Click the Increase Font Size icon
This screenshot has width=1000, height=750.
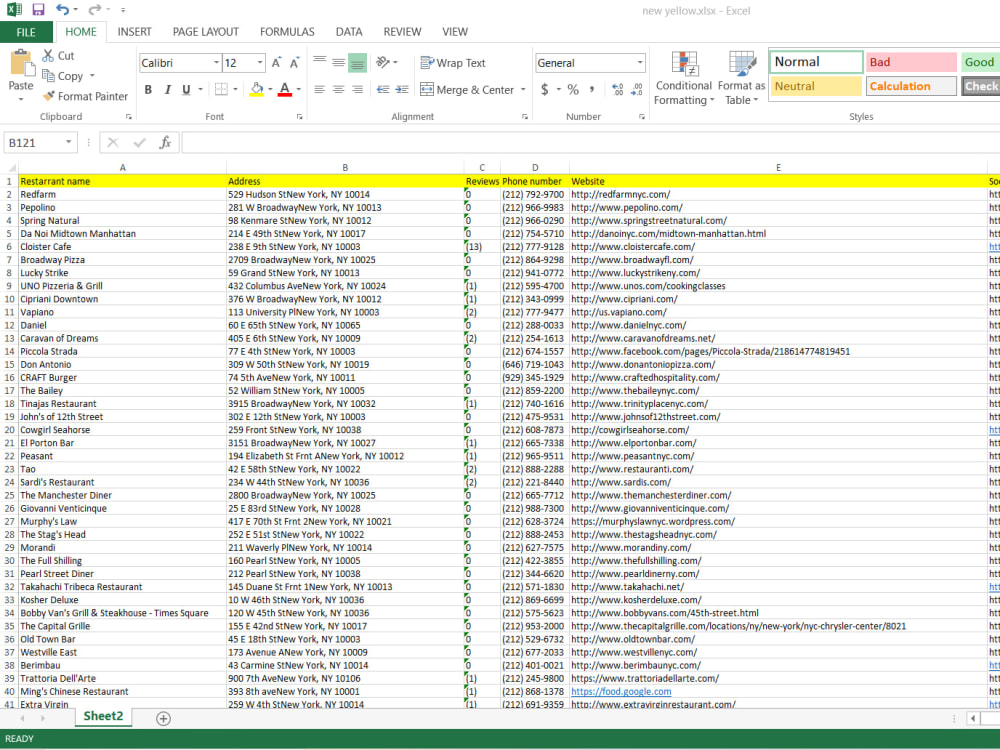[x=276, y=62]
